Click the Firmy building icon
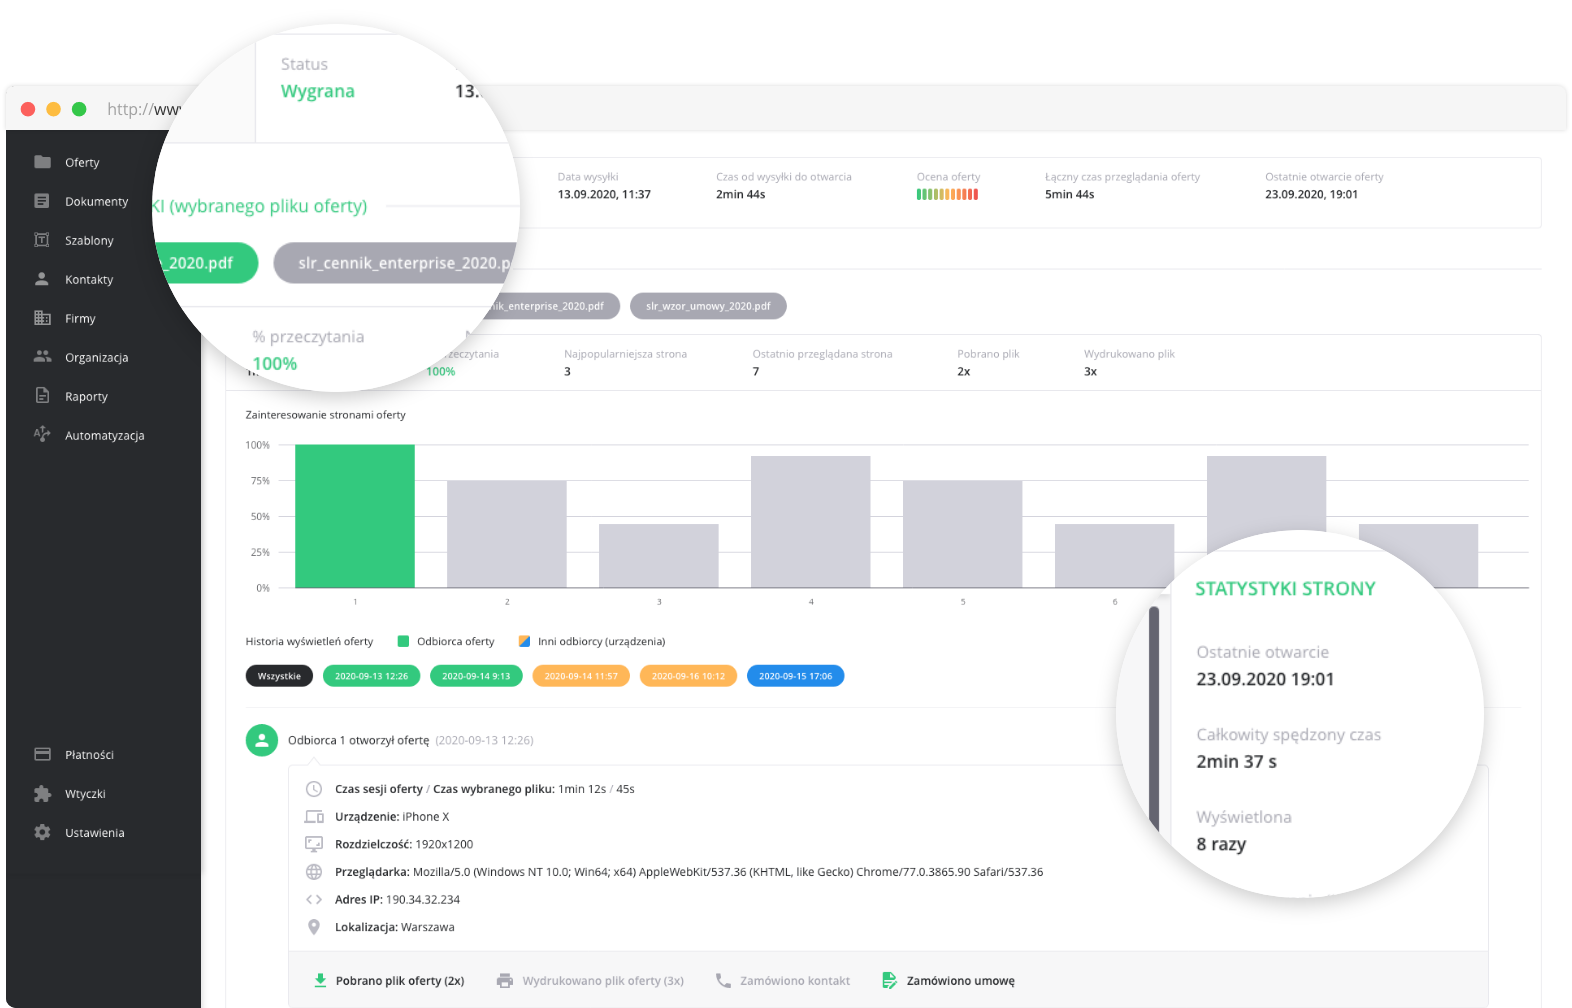The width and height of the screenshot is (1572, 1008). coord(42,318)
